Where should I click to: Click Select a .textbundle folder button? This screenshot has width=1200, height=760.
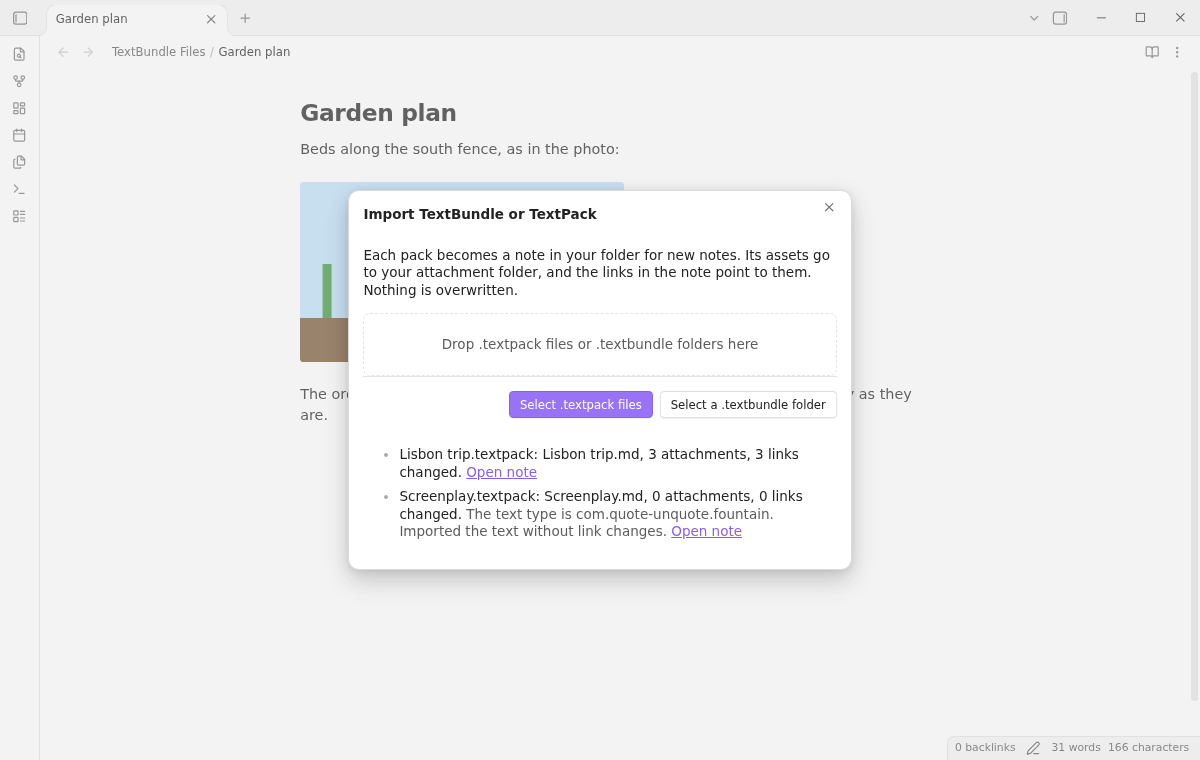point(748,405)
